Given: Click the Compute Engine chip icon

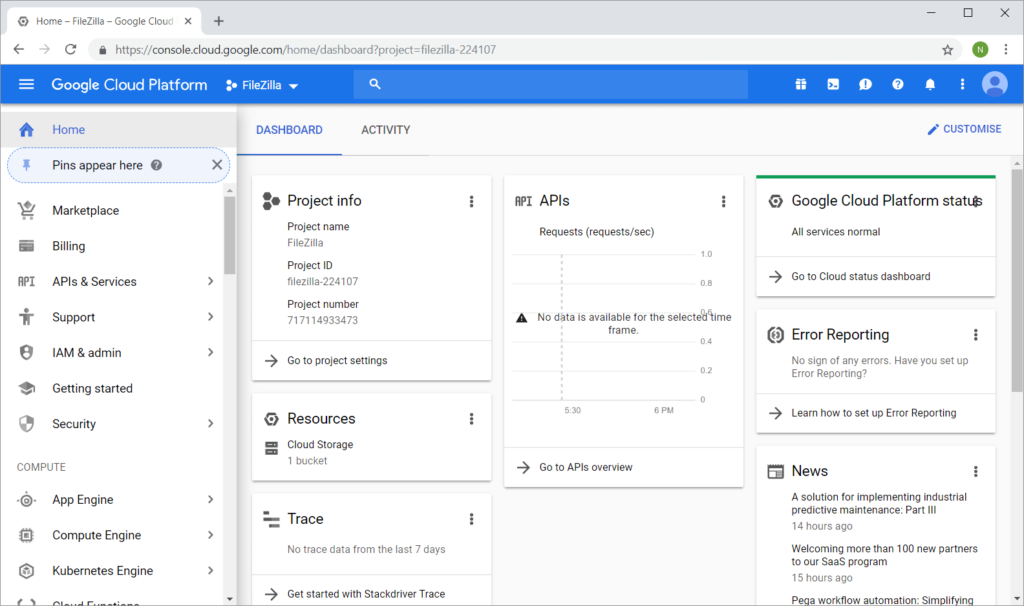Looking at the screenshot, I should click(26, 535).
